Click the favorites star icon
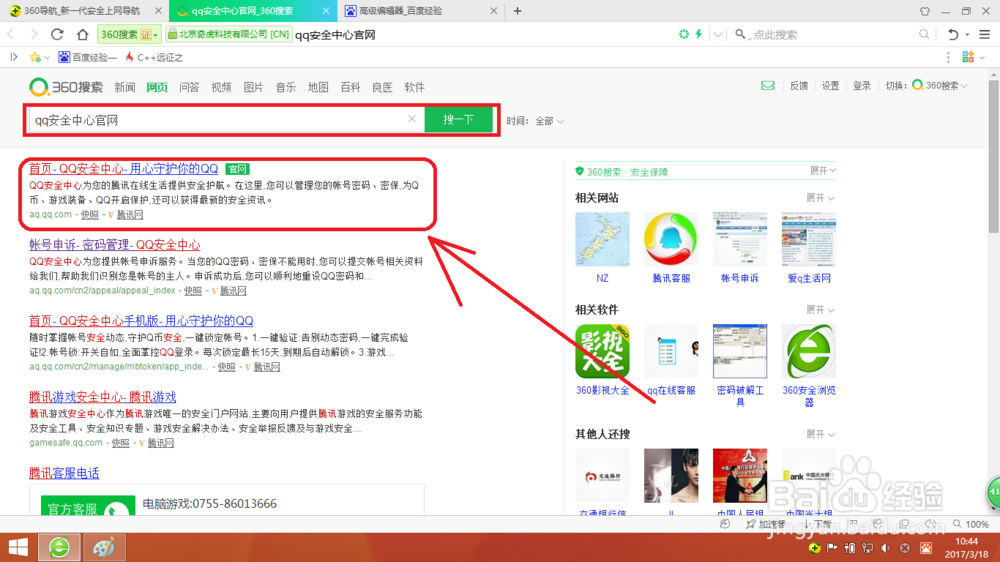The height and width of the screenshot is (562, 1000). (35, 57)
